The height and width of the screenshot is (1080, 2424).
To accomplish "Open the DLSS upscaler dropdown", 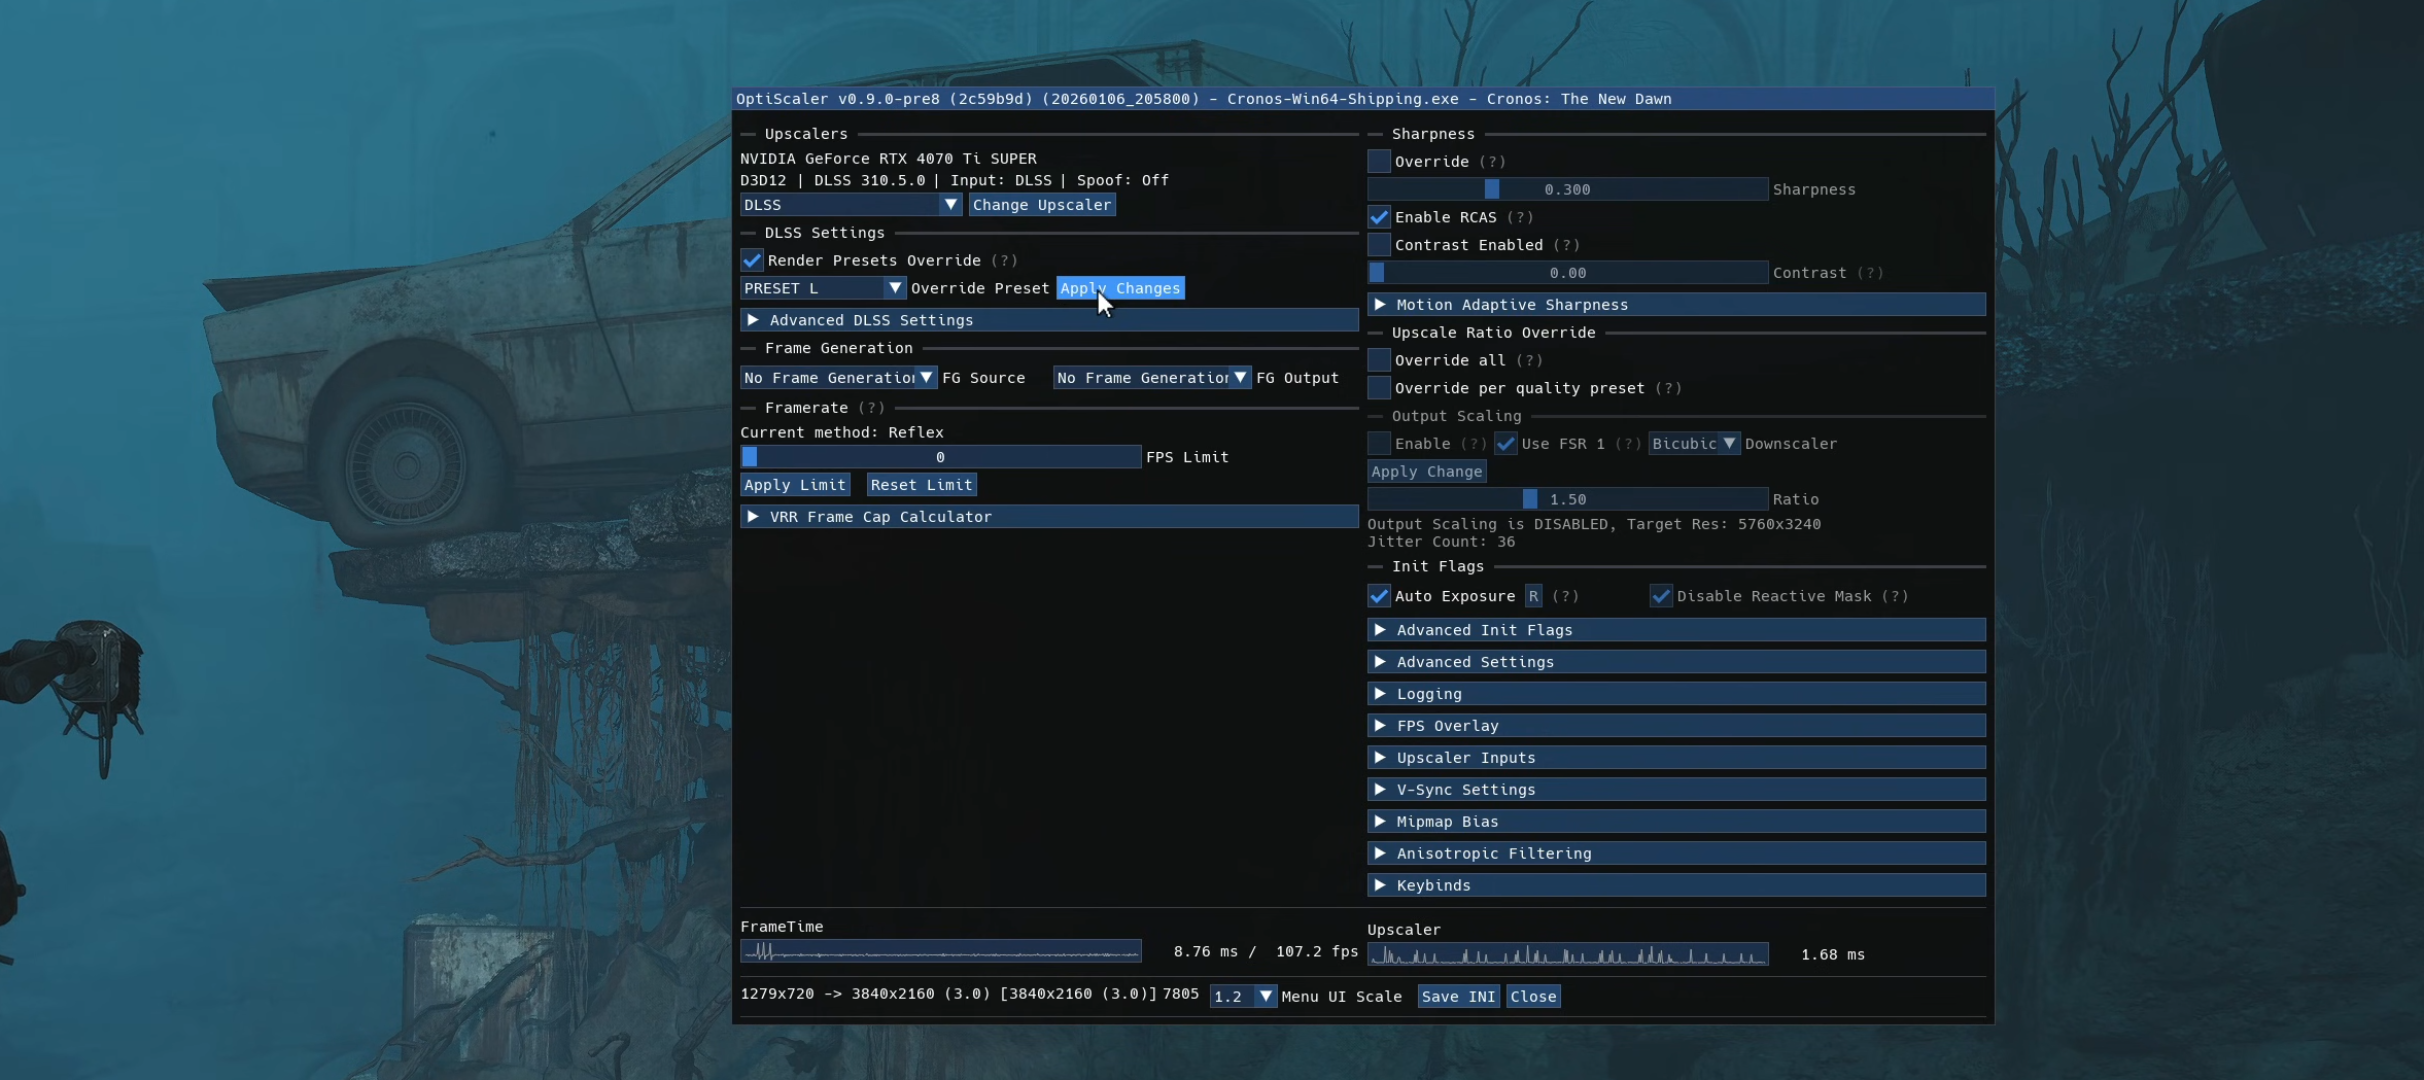I will pyautogui.click(x=850, y=205).
